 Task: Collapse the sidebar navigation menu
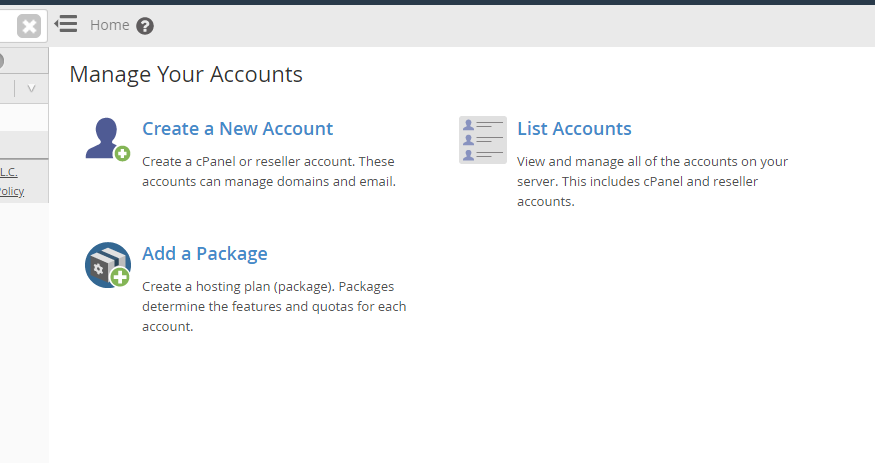click(66, 24)
